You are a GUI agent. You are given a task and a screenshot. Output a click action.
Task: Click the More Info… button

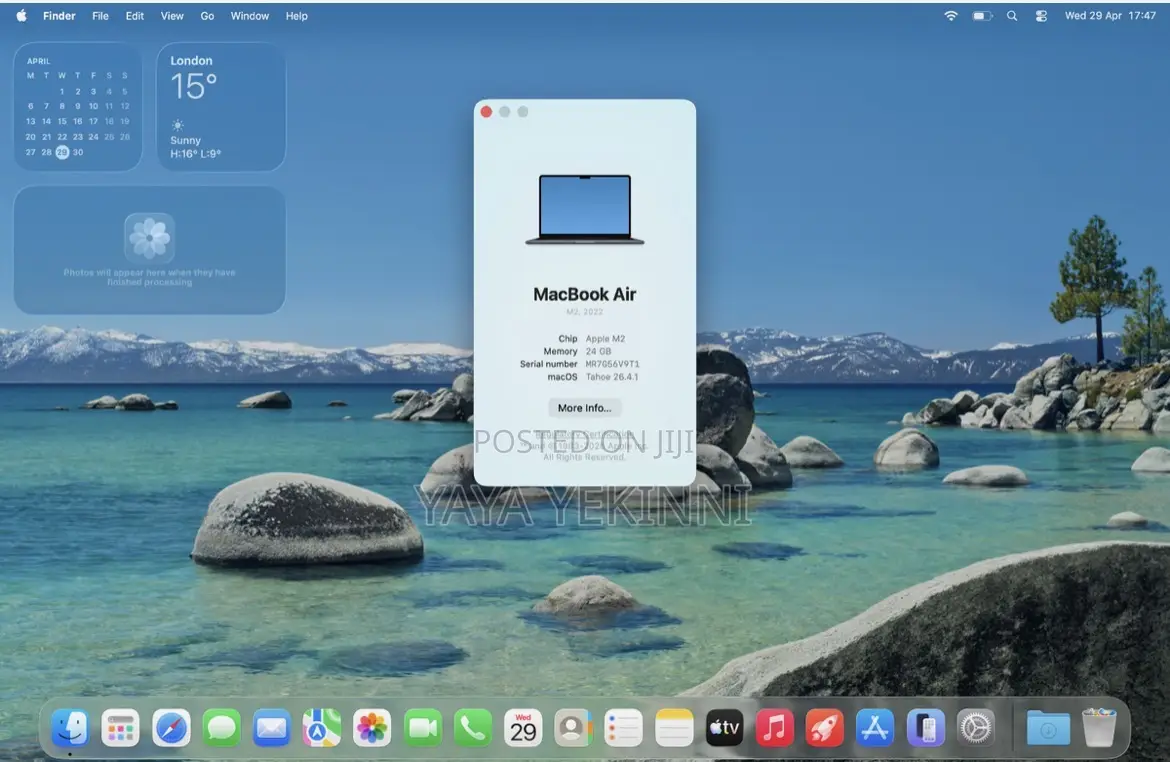584,407
